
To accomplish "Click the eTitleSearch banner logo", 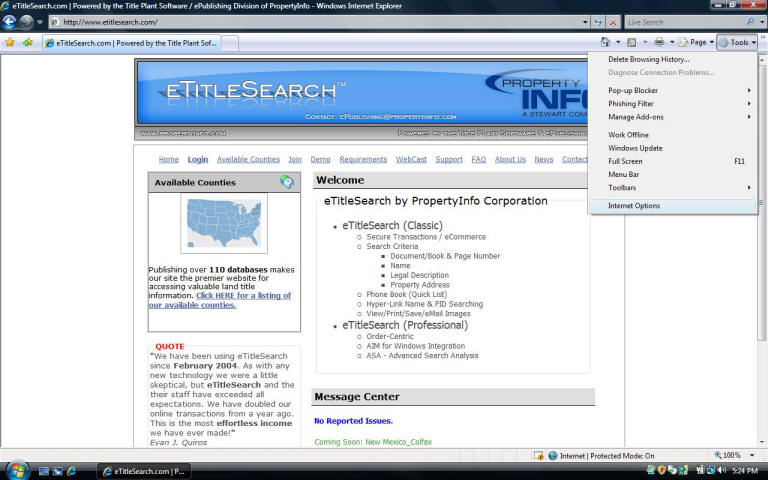I will (251, 91).
